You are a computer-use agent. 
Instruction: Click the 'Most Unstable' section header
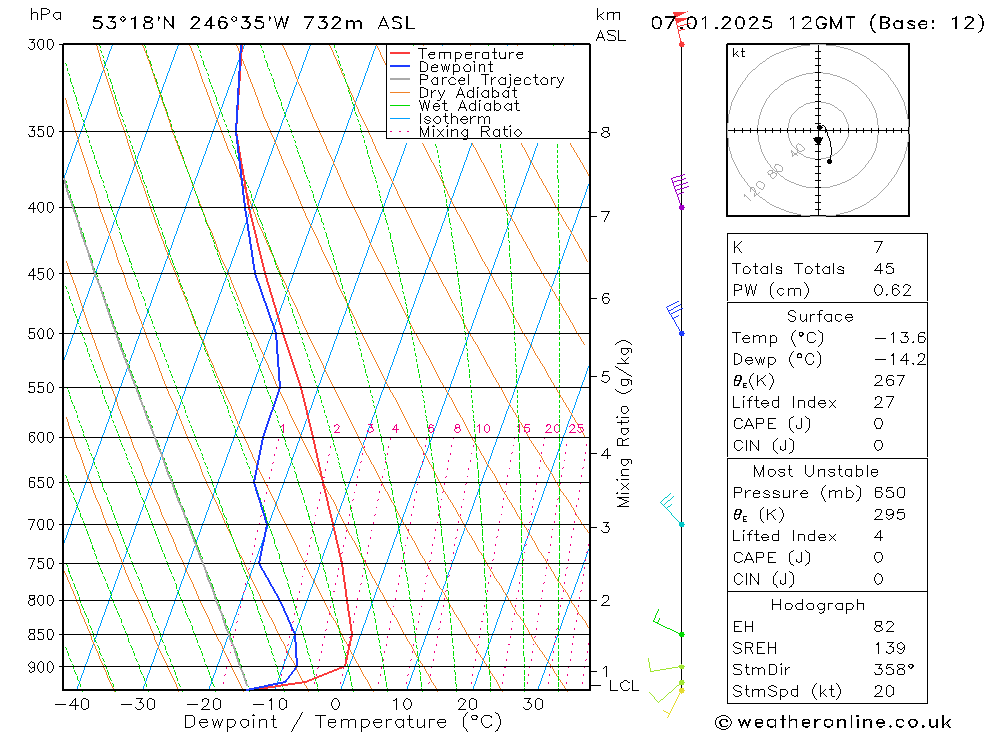coord(816,471)
